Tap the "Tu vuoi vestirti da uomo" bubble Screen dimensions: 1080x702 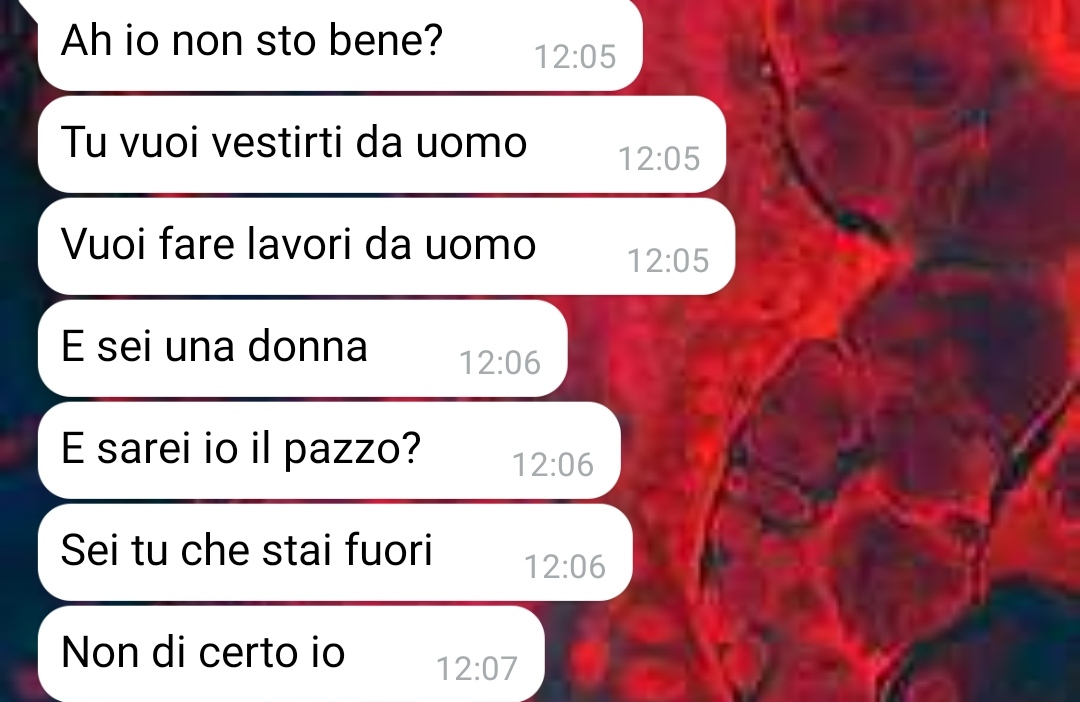click(x=382, y=145)
